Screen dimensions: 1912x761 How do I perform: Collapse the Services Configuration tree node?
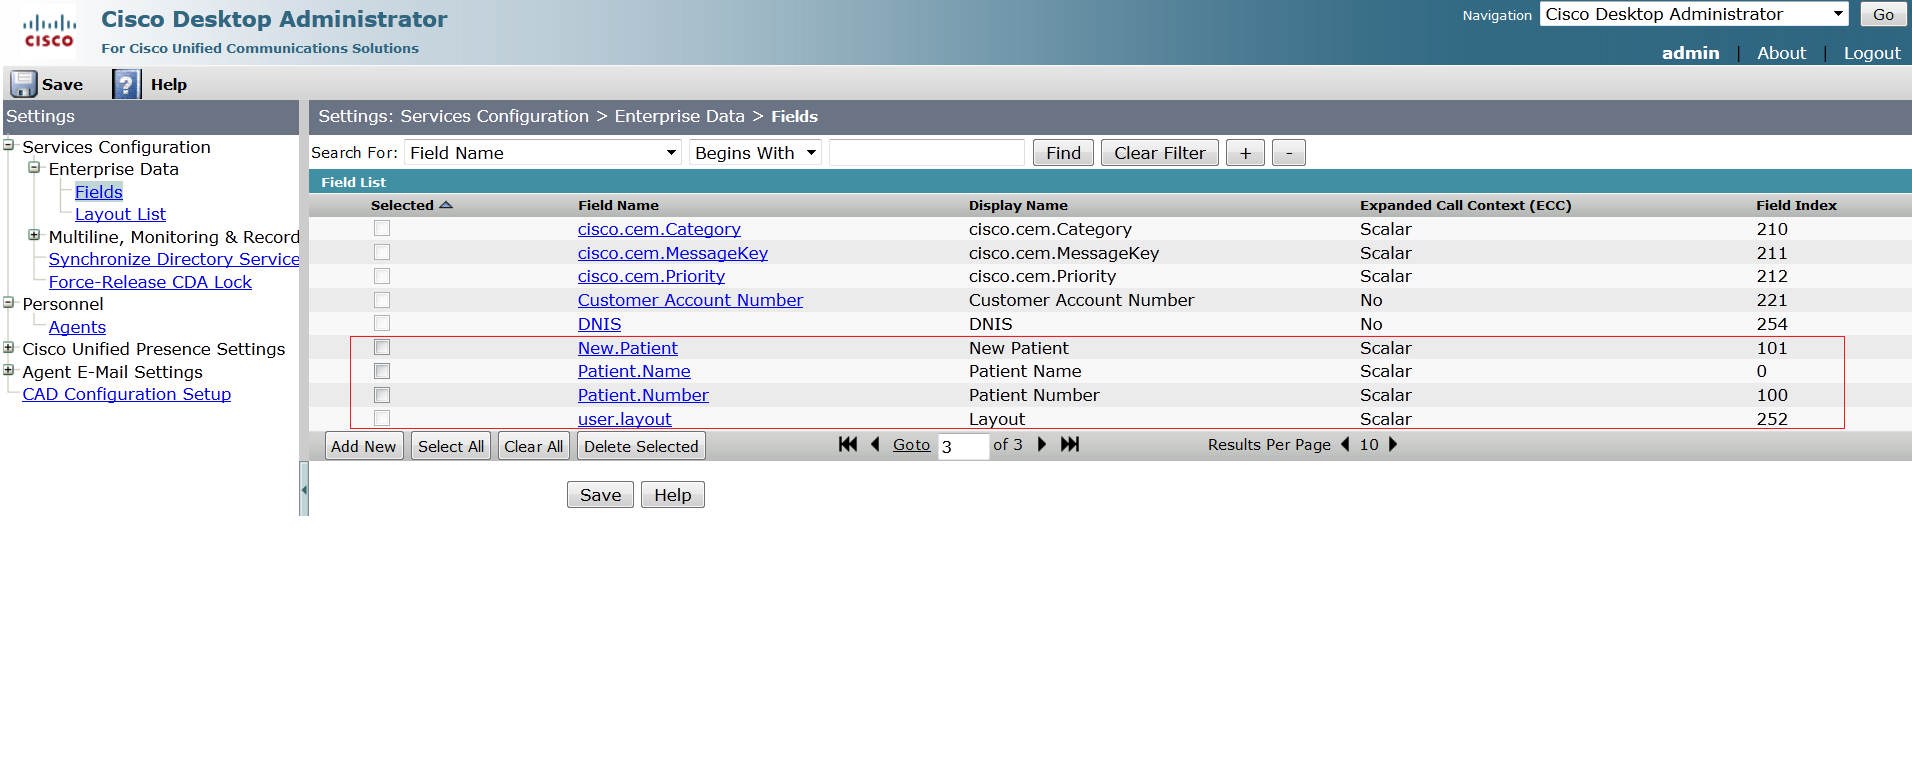point(9,146)
